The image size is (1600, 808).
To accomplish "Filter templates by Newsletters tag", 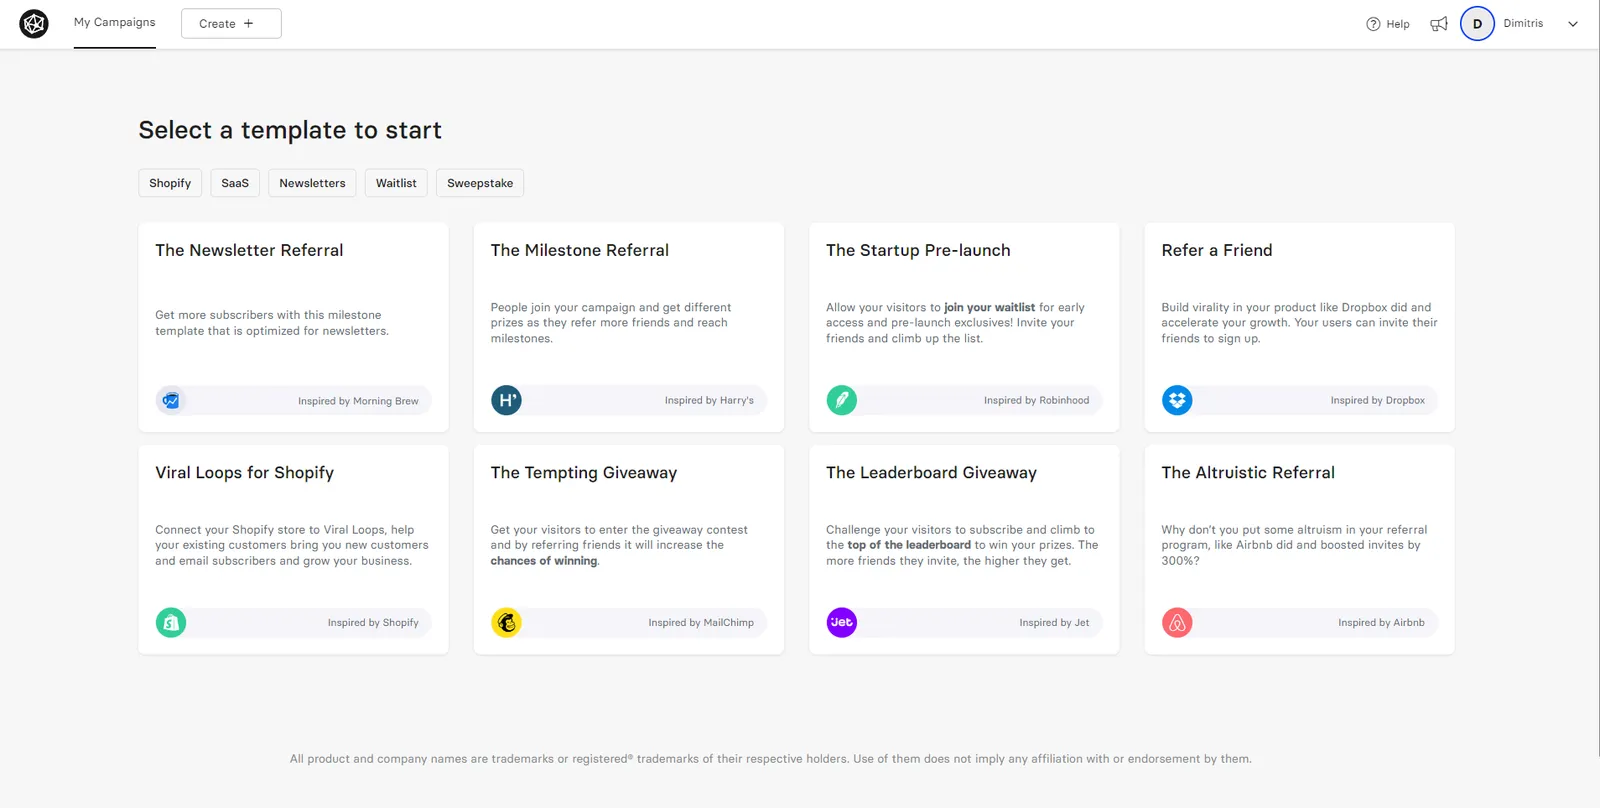I will click(x=312, y=183).
